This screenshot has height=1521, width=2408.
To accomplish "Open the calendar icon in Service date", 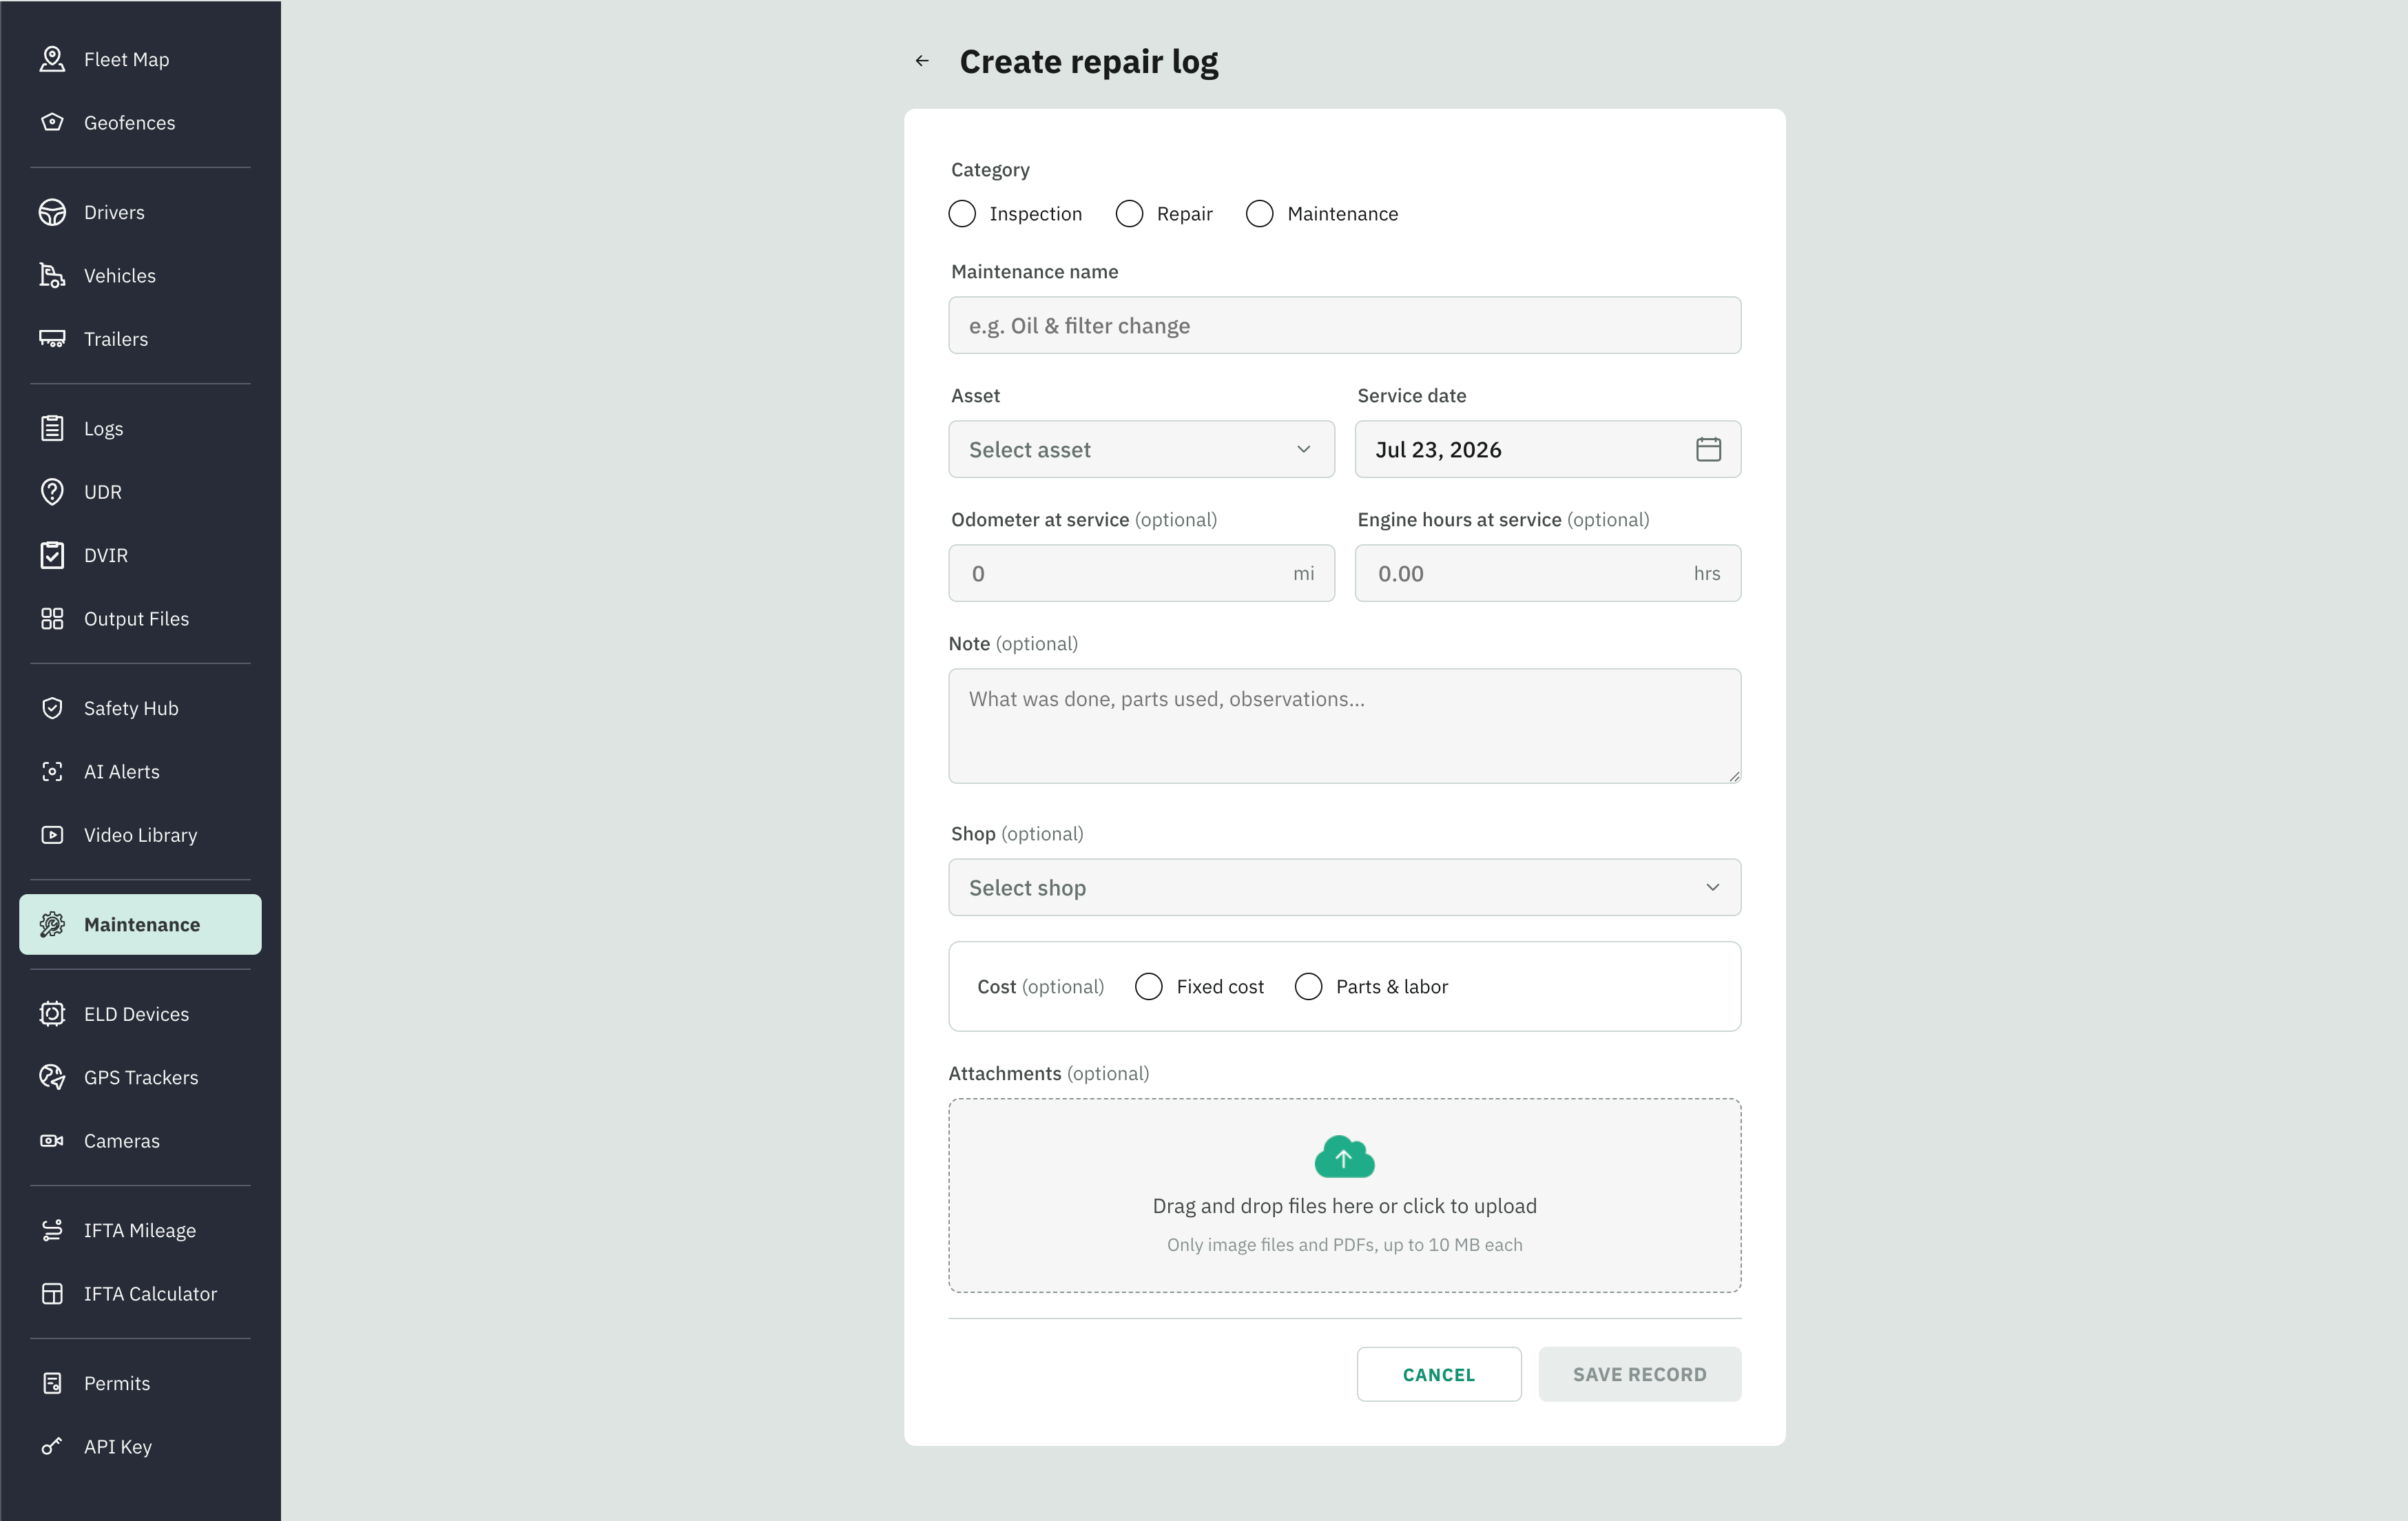I will pyautogui.click(x=1708, y=449).
